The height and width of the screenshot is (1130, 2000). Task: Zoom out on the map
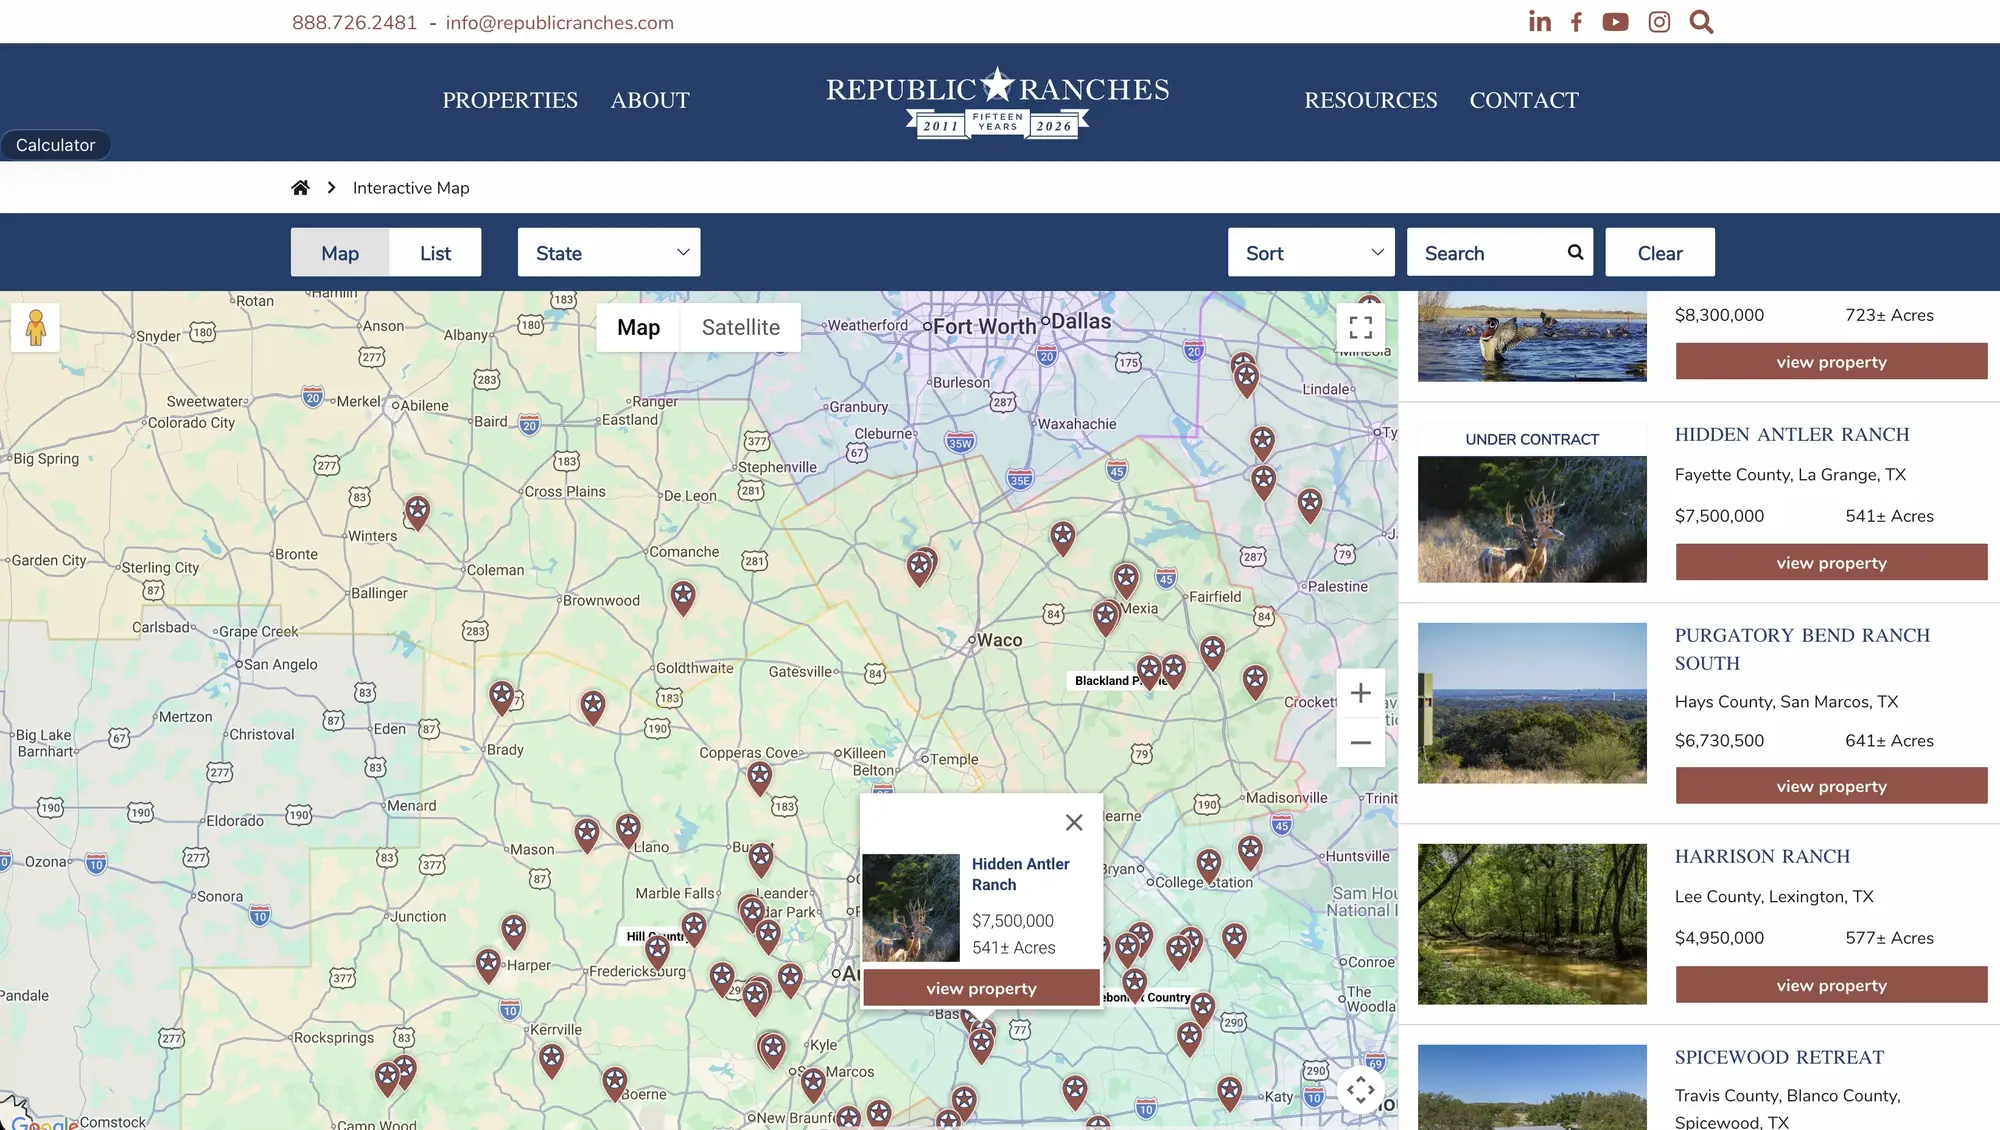[x=1360, y=742]
